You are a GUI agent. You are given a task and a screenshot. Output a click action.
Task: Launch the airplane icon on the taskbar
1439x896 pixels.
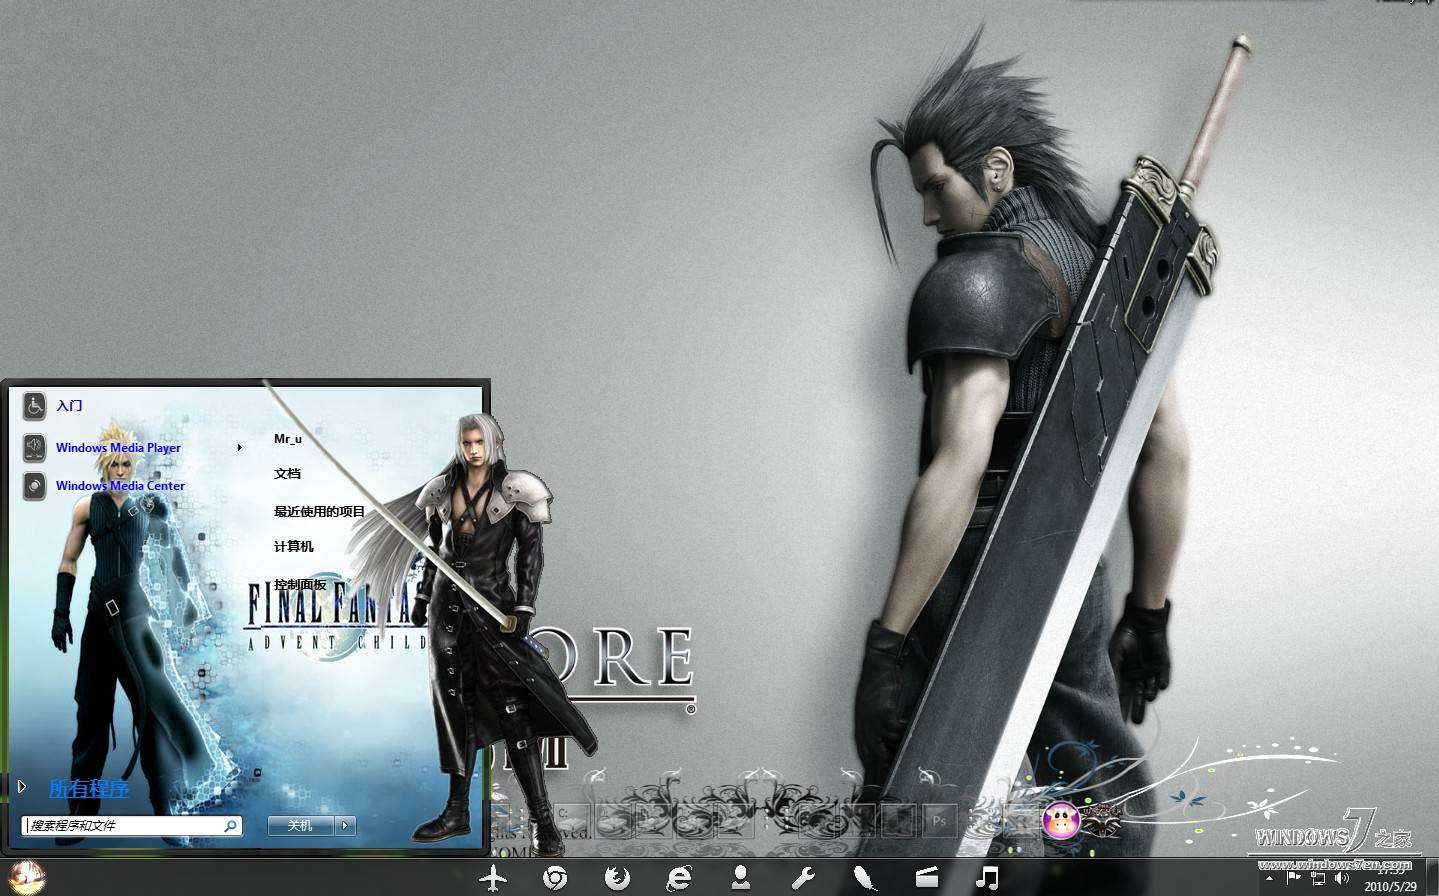pyautogui.click(x=494, y=878)
